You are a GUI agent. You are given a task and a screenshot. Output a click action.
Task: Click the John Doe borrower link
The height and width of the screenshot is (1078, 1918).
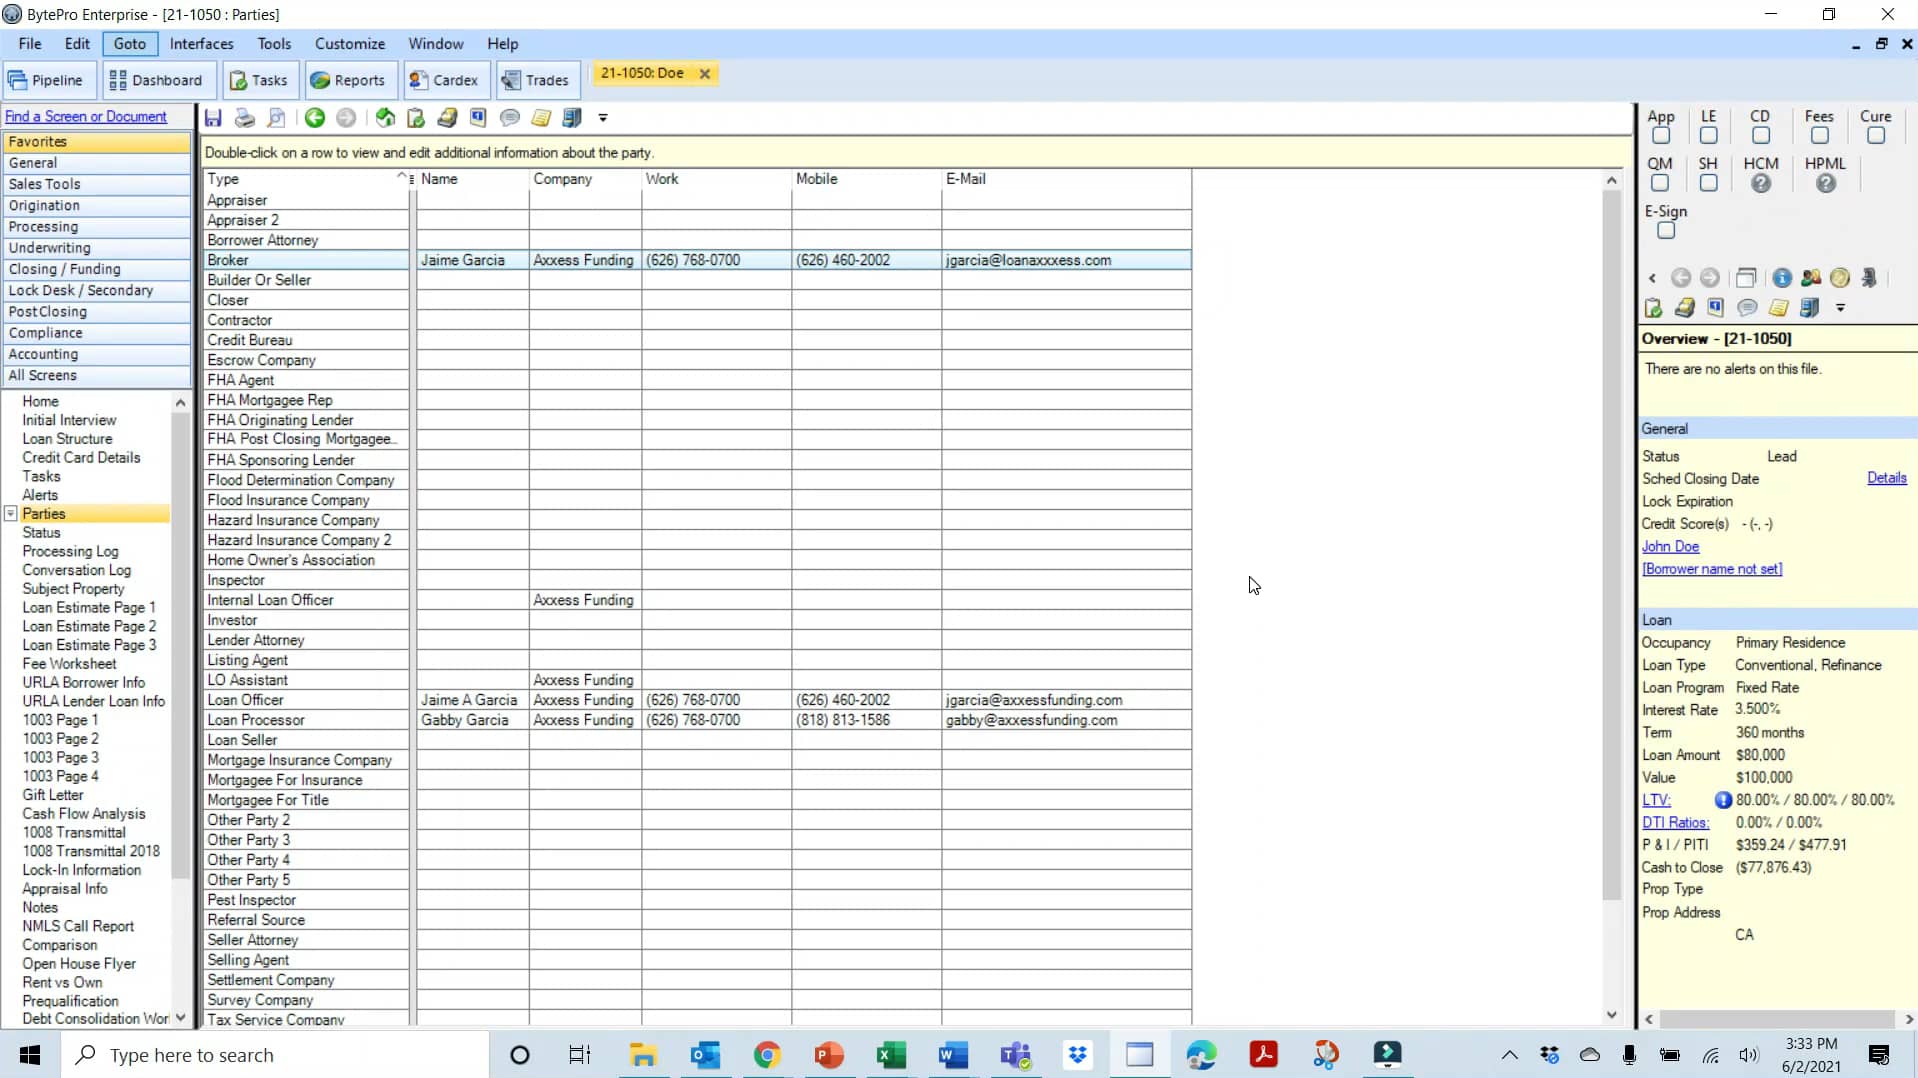point(1670,547)
